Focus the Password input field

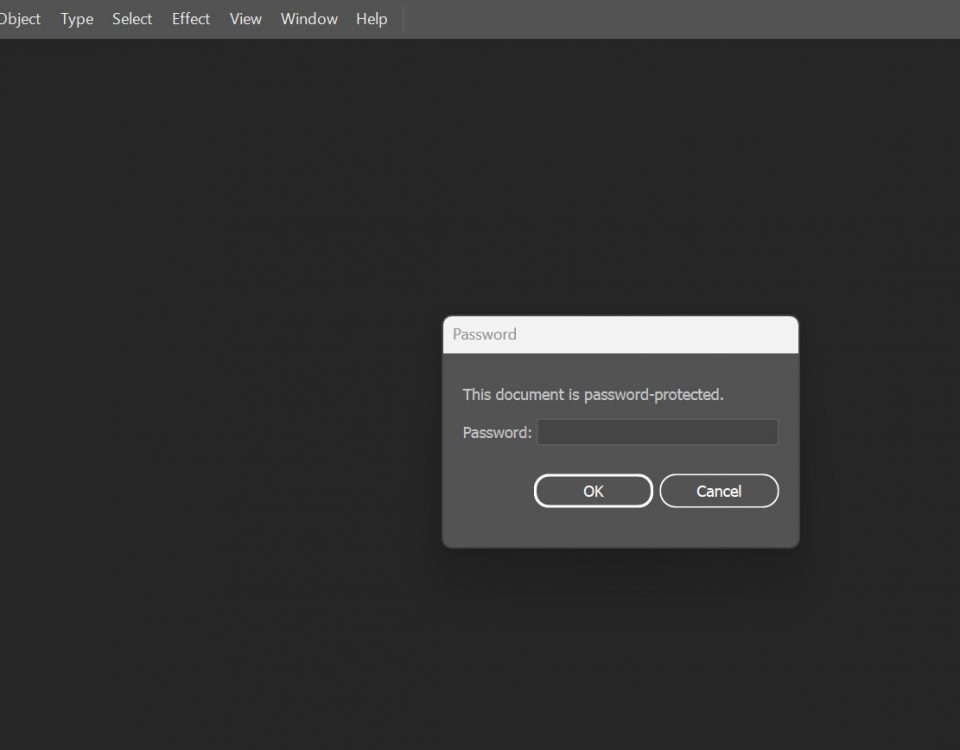[x=657, y=432]
